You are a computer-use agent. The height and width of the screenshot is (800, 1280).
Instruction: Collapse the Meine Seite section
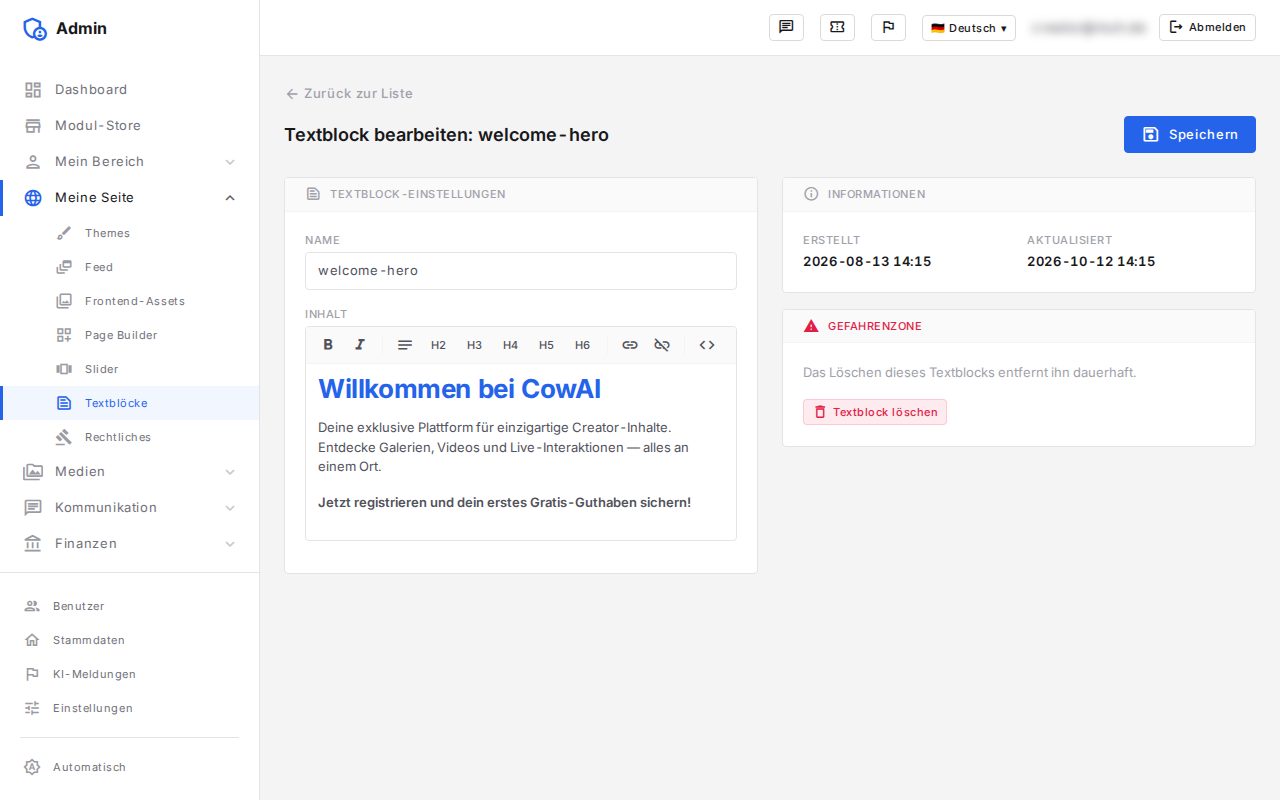point(130,198)
